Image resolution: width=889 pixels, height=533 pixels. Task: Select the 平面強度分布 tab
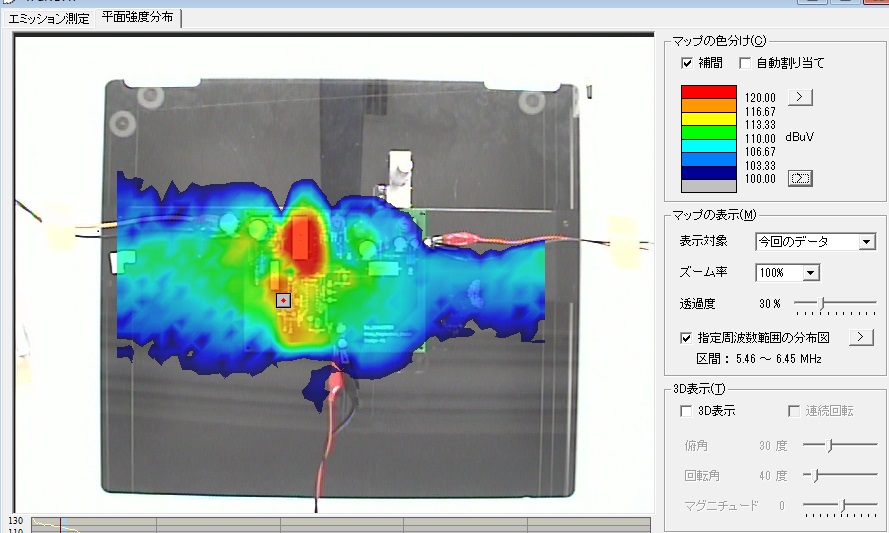click(x=138, y=18)
